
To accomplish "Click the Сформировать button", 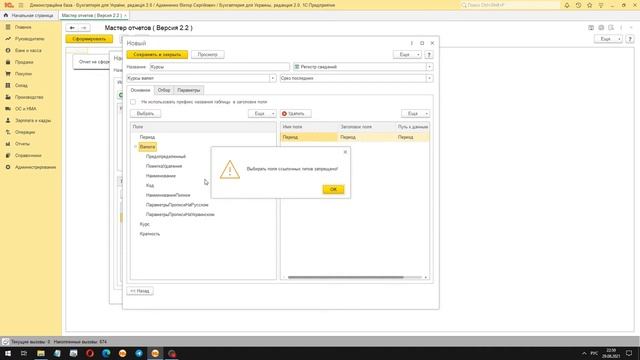I will [89, 39].
